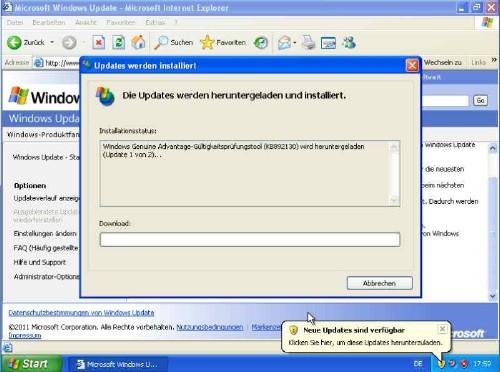Viewport: 500px width, 372px height.
Task: Open the Datei menu
Action: 15,23
